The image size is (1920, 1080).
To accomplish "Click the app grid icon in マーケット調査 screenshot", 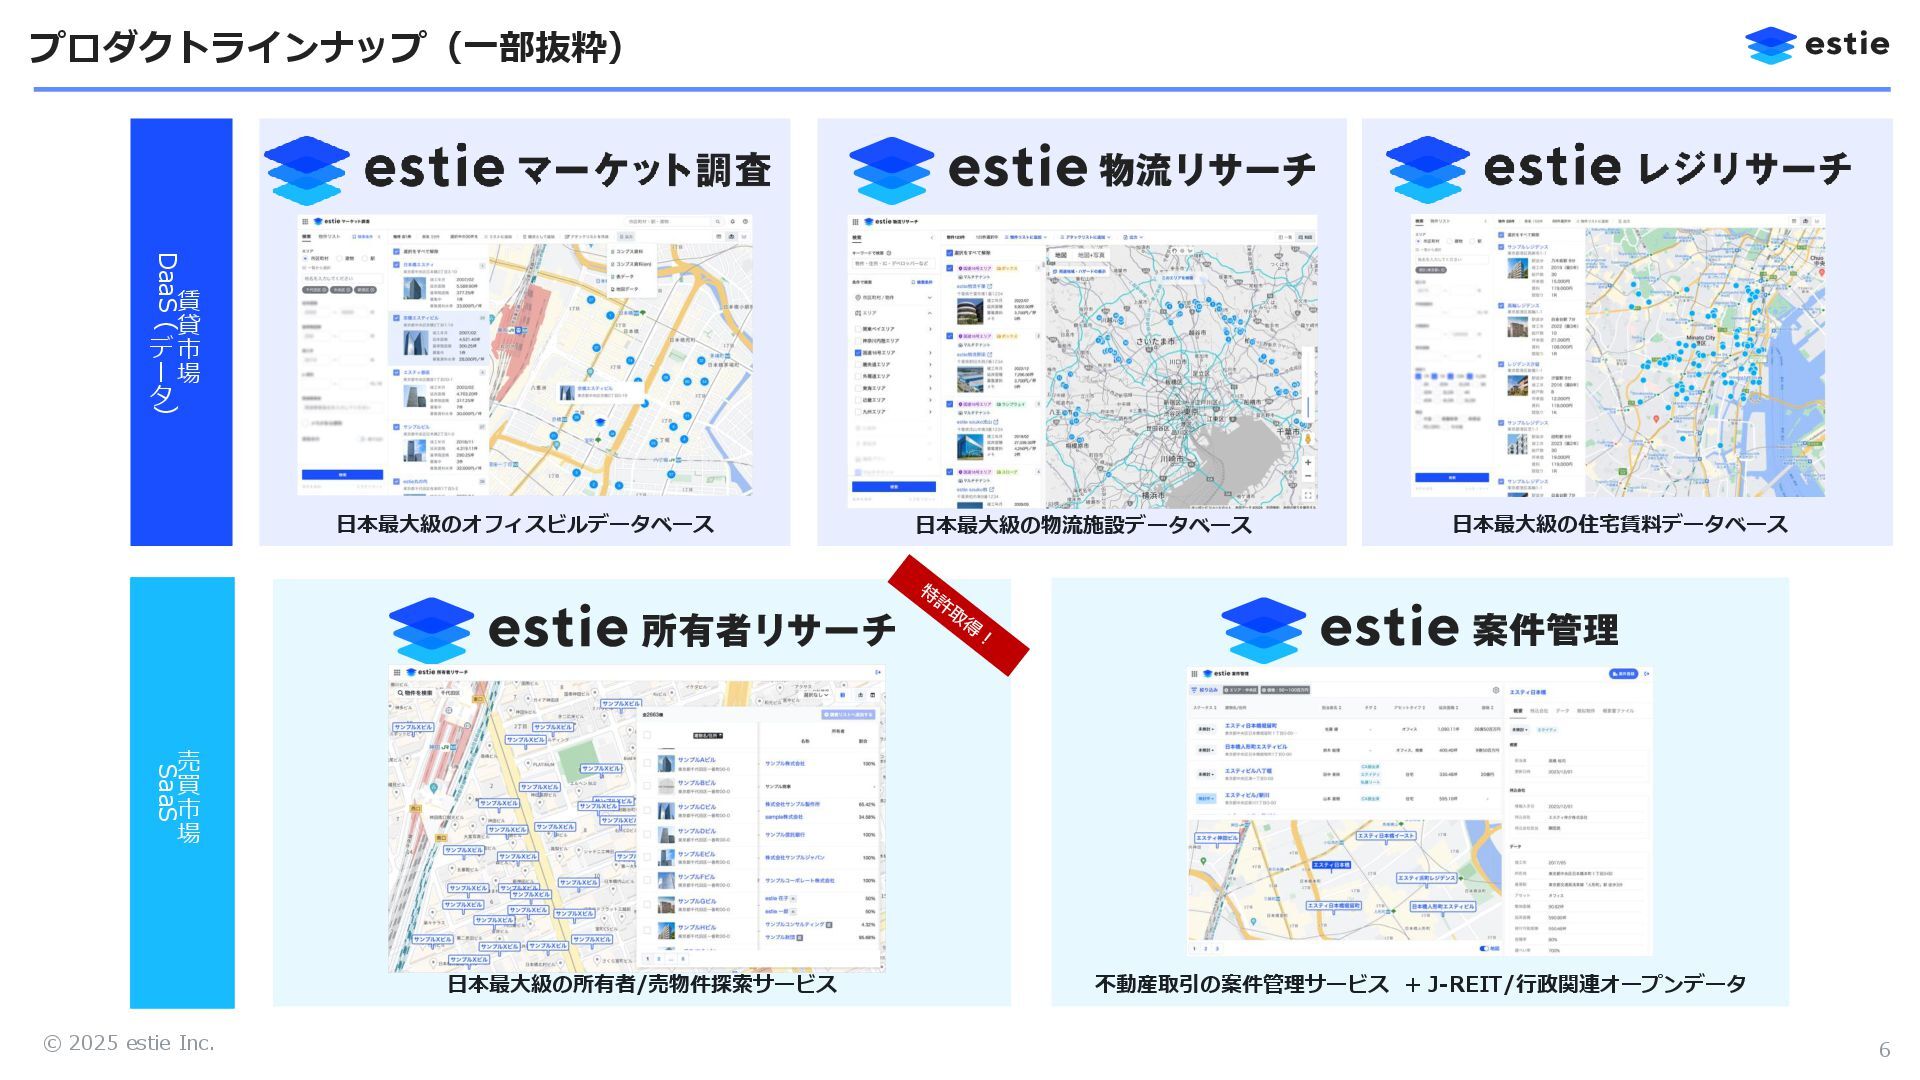I will click(305, 221).
